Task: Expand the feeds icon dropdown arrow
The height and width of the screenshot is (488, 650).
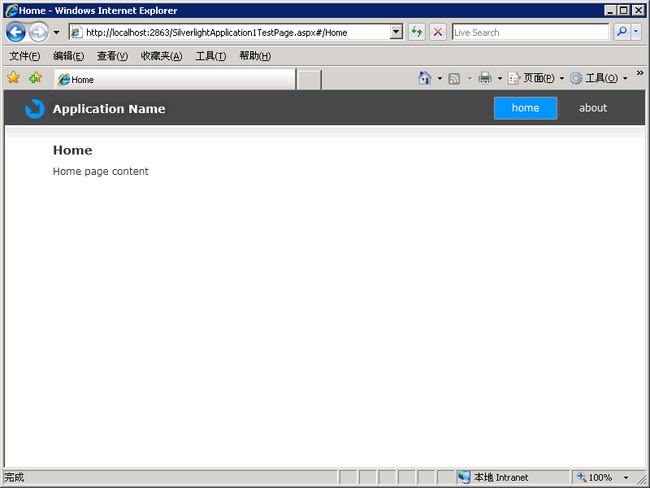Action: [x=470, y=78]
